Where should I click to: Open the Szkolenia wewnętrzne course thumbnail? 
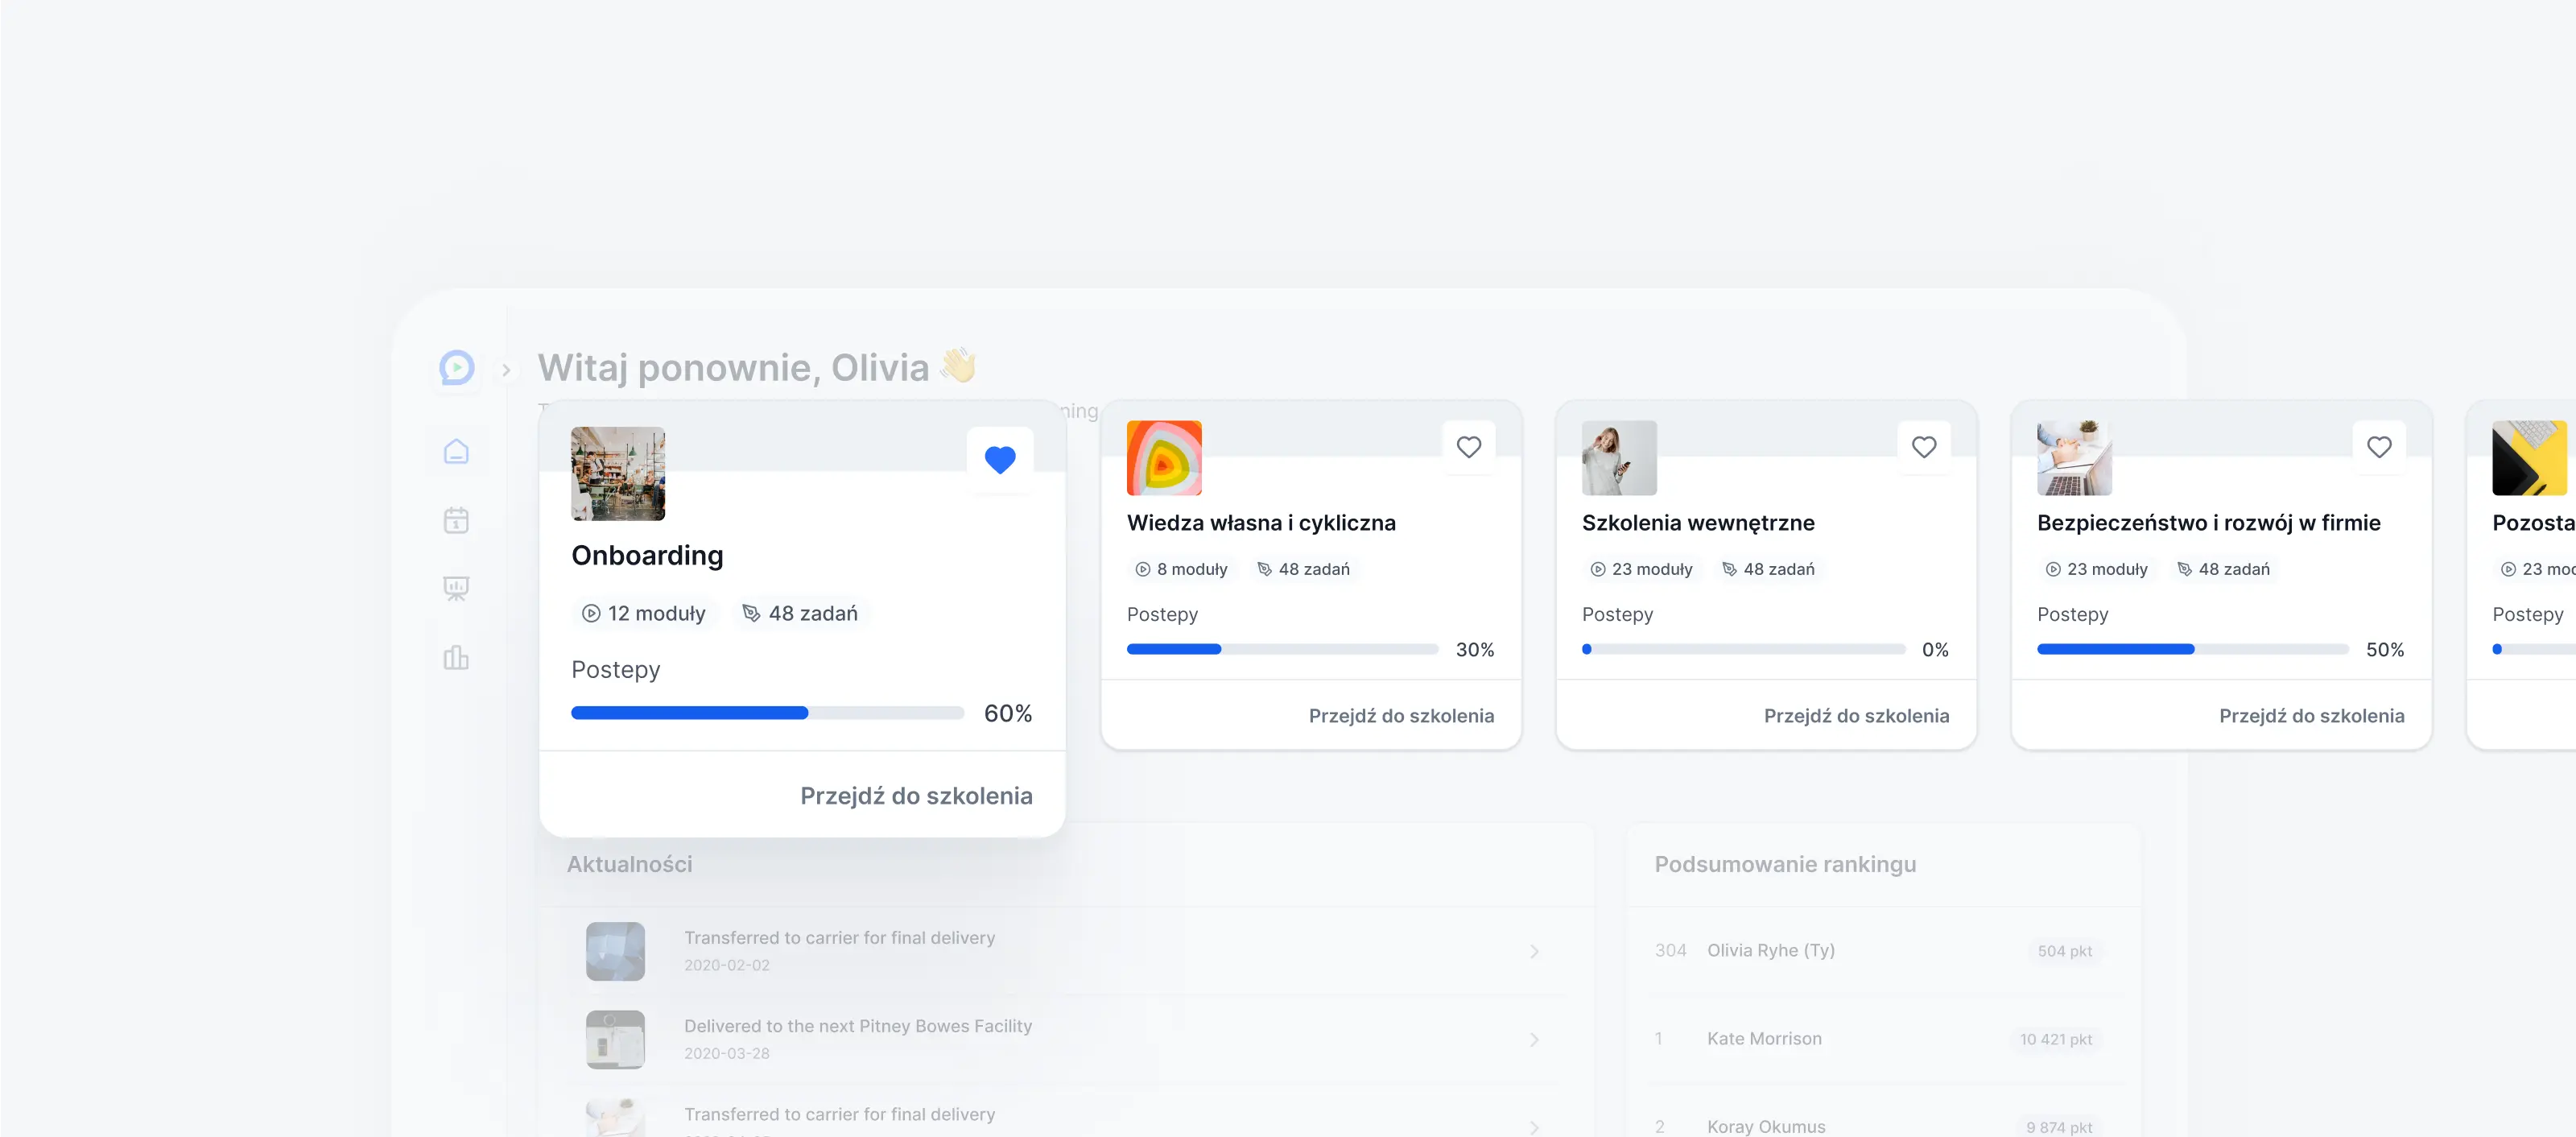point(1618,458)
